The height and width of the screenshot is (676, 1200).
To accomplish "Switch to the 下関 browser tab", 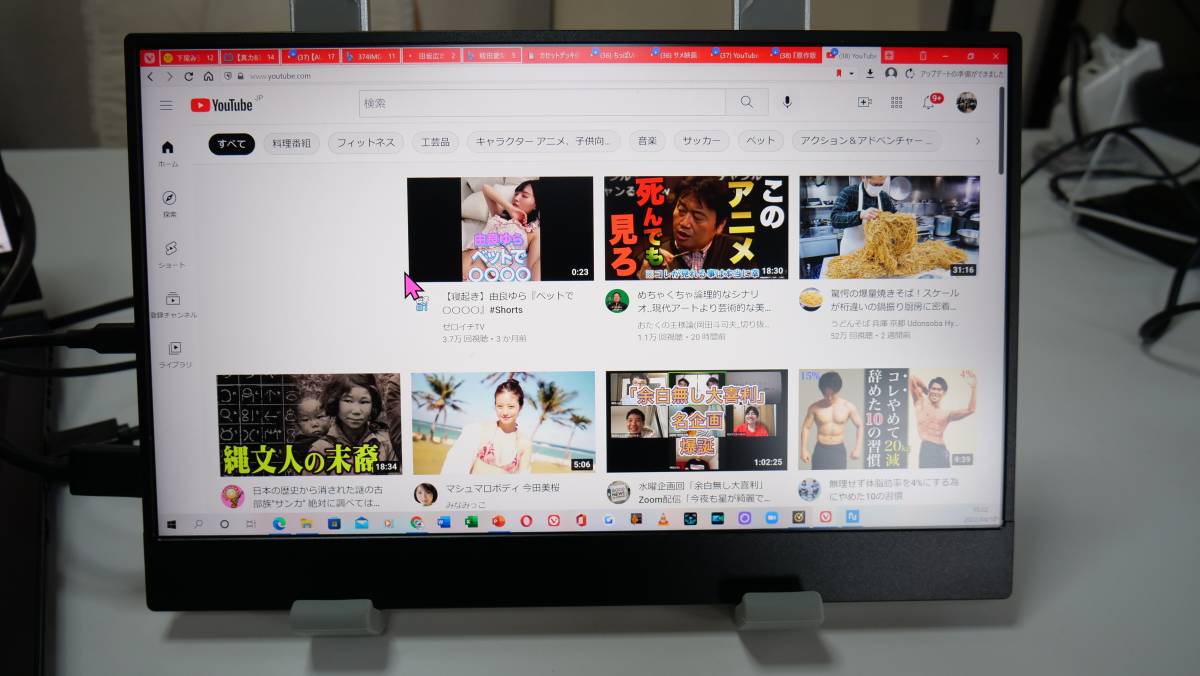I will tap(189, 57).
